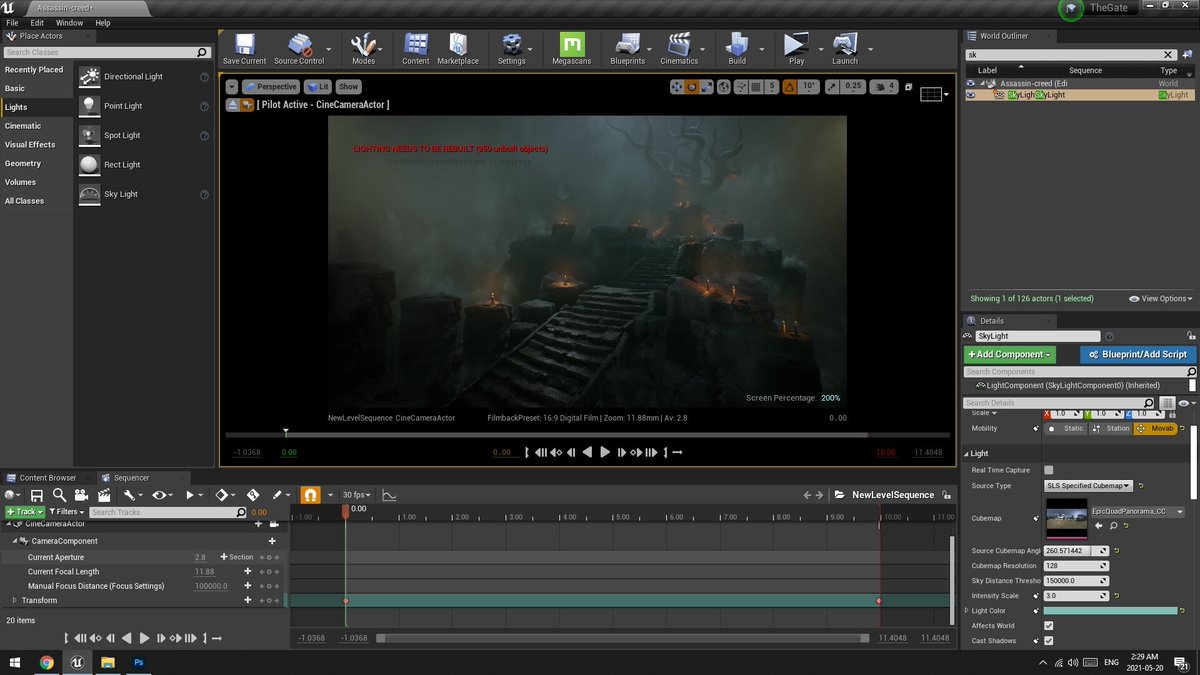This screenshot has width=1200, height=675.
Task: Open the Content browser toolbar icon
Action: click(x=416, y=48)
